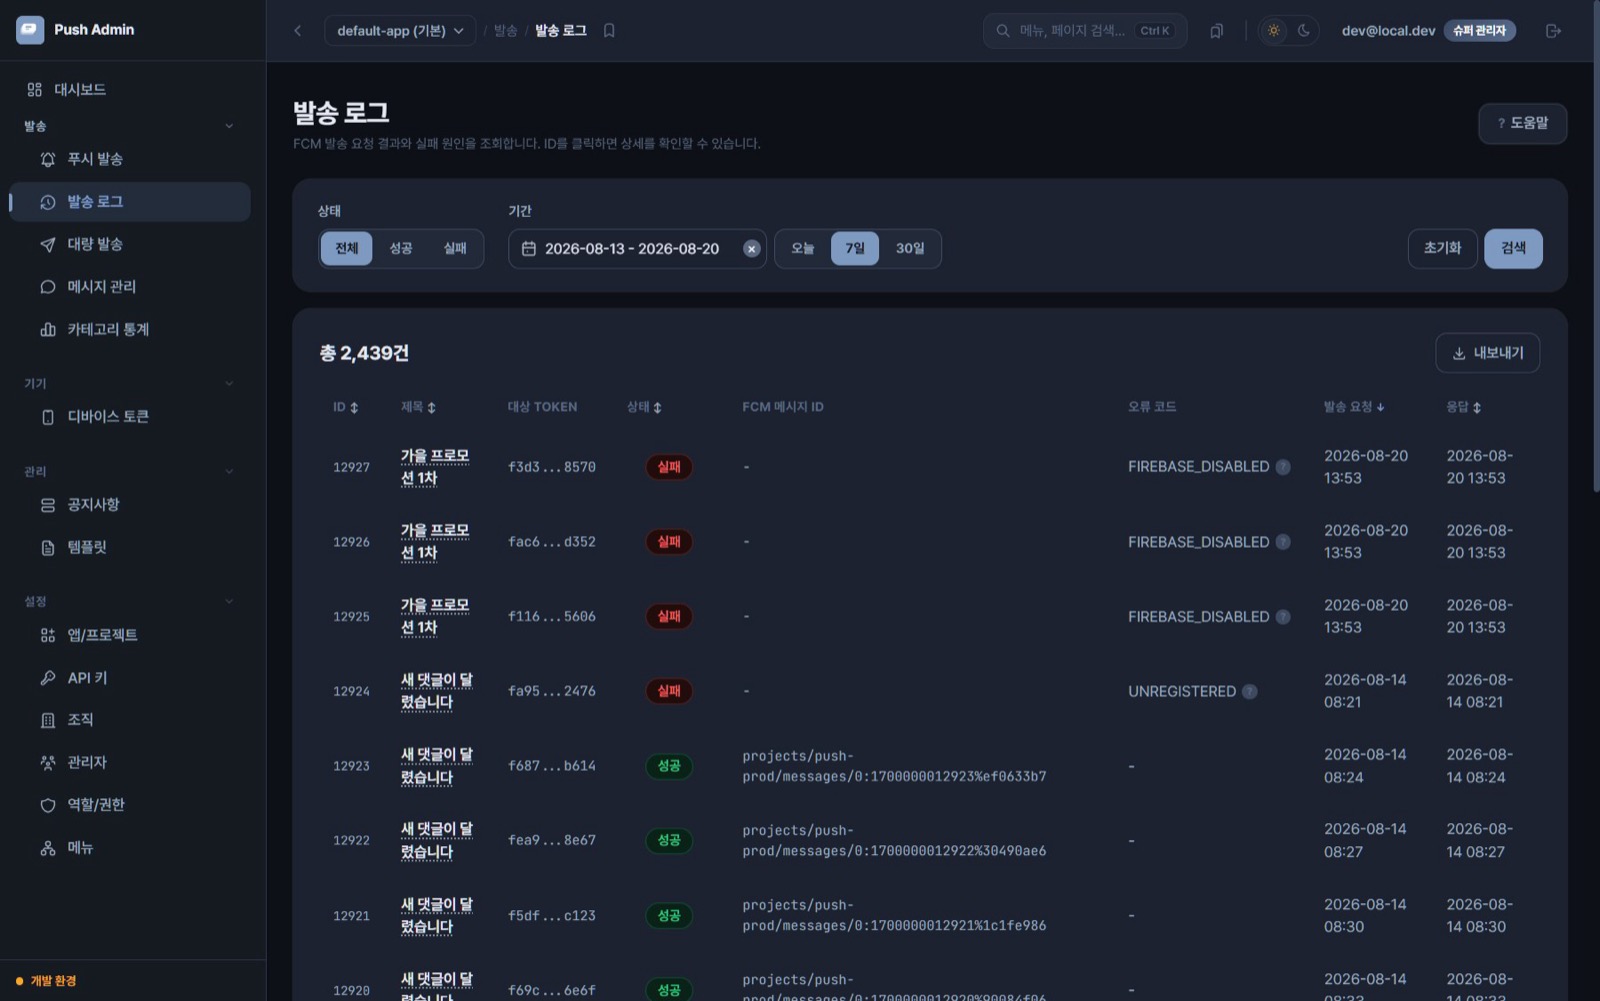
Task: Go to 푸시 발송 in the sidebar
Action: click(130, 159)
